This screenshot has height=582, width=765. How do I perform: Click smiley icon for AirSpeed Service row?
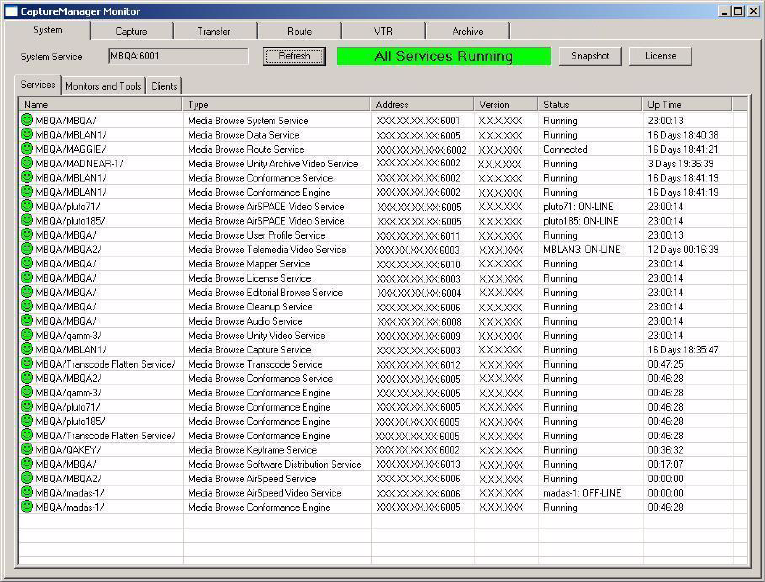click(x=27, y=477)
